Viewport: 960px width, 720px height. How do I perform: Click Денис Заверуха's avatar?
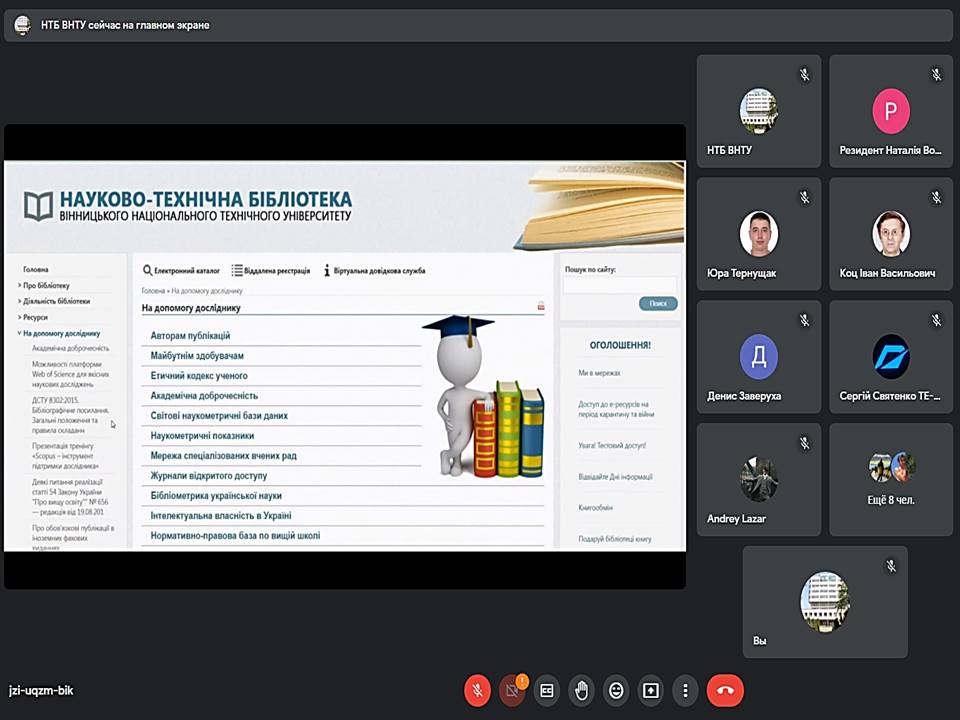coord(759,356)
